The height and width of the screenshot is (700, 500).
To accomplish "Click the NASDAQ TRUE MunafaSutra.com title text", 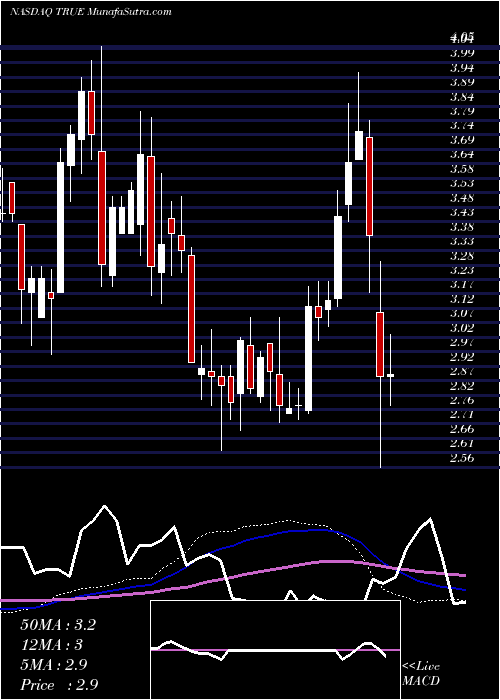I will (x=91, y=12).
